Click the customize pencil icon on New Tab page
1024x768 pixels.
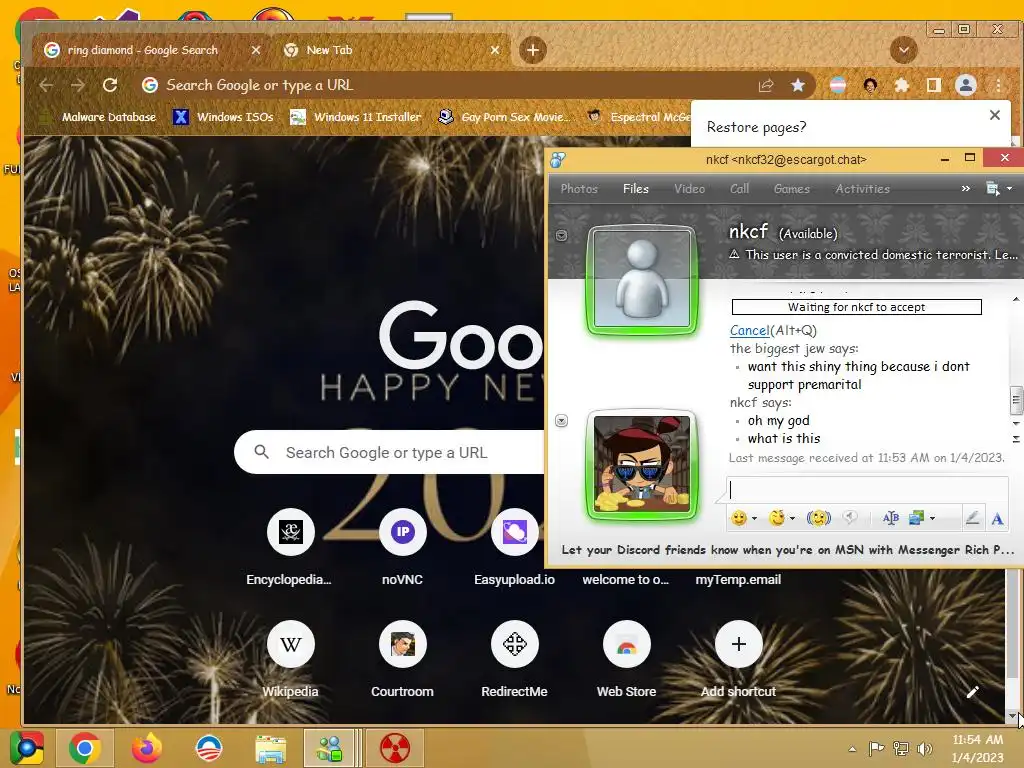coord(972,692)
